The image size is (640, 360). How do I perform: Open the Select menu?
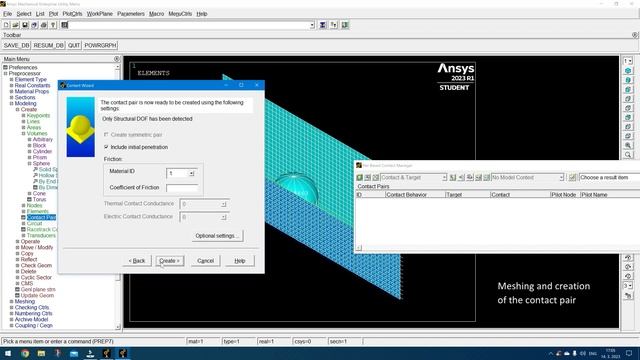click(x=24, y=14)
